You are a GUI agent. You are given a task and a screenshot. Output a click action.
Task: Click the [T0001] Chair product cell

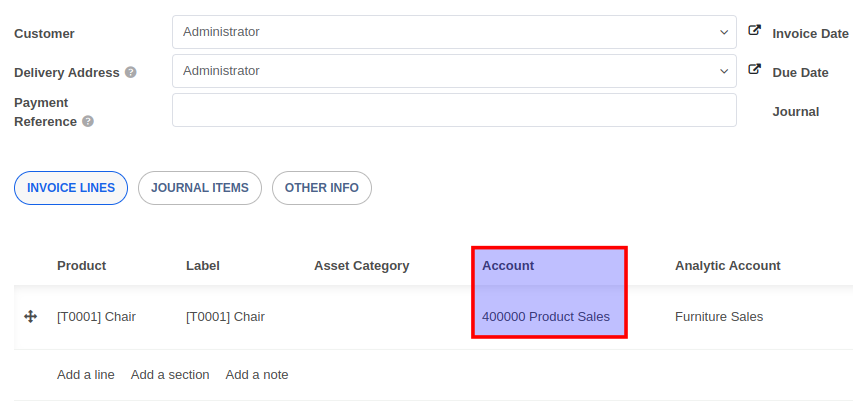tap(96, 317)
